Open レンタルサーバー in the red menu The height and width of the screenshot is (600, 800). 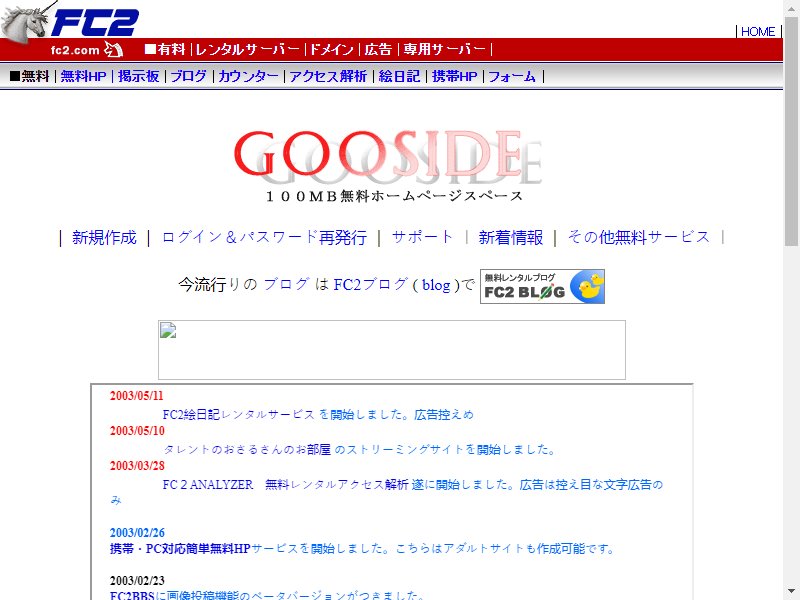click(248, 49)
